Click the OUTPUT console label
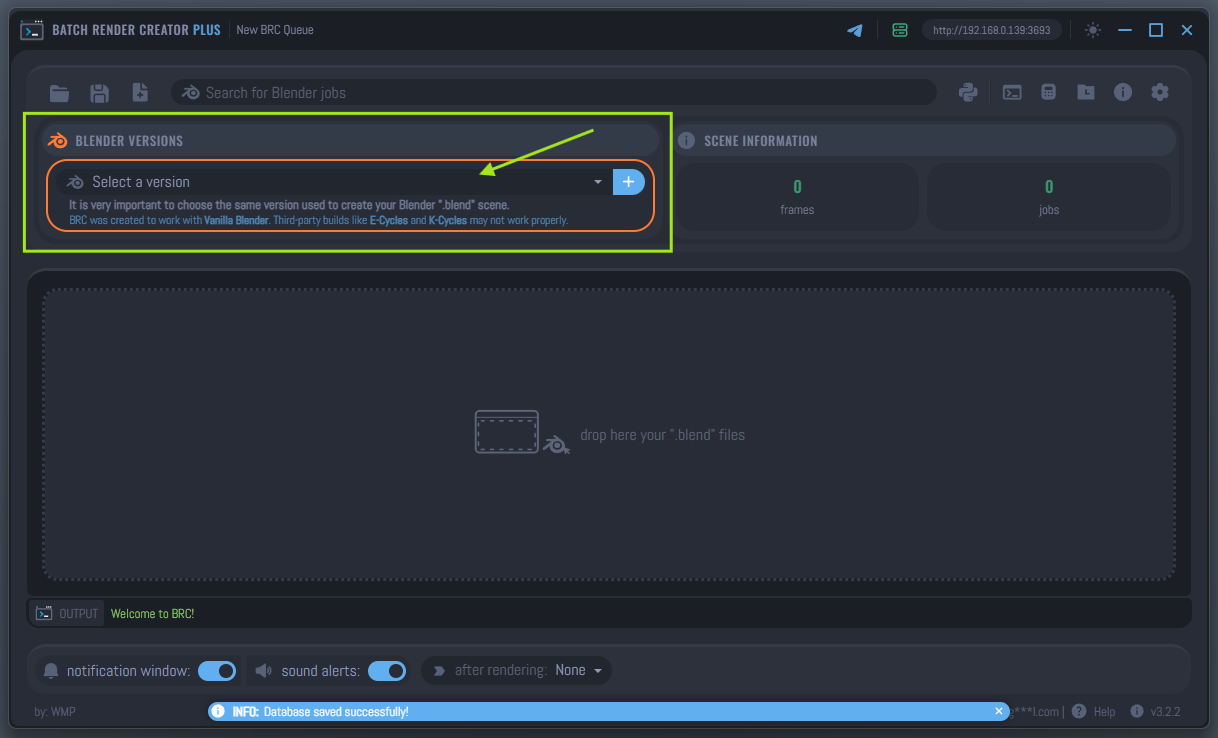This screenshot has width=1218, height=738. [x=67, y=613]
